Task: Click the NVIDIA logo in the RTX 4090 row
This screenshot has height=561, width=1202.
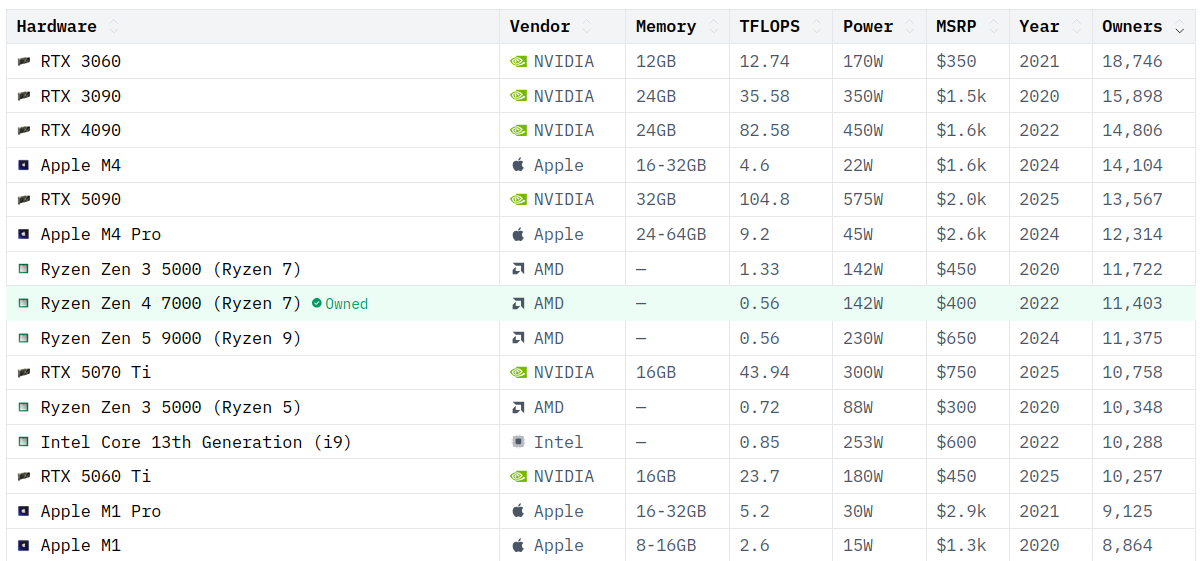Action: [518, 131]
